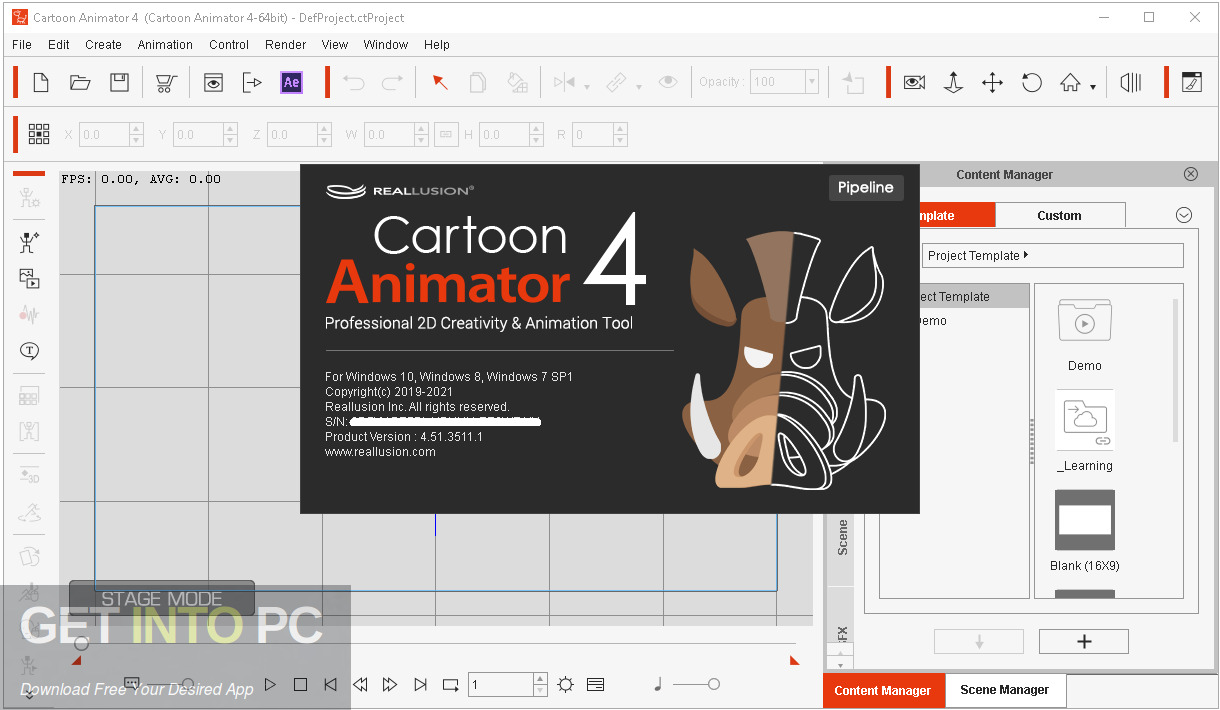Click the Play button
Screen dimensions: 1220x710
(270, 684)
